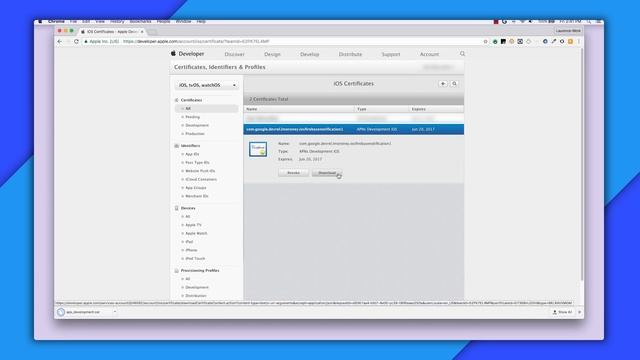Click the certificate thumbnail image

258,149
